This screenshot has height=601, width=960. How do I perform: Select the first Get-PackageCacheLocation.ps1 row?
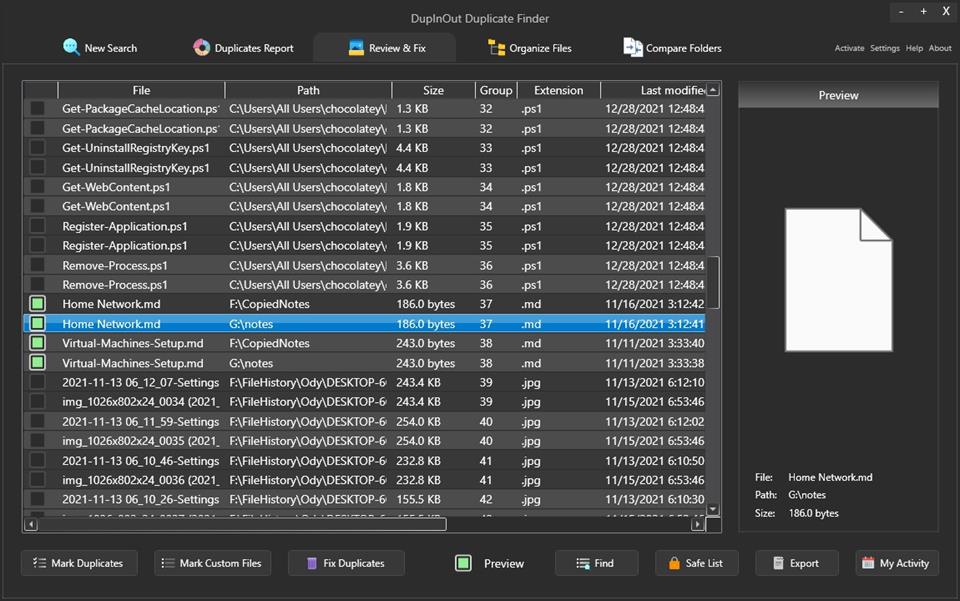point(364,108)
